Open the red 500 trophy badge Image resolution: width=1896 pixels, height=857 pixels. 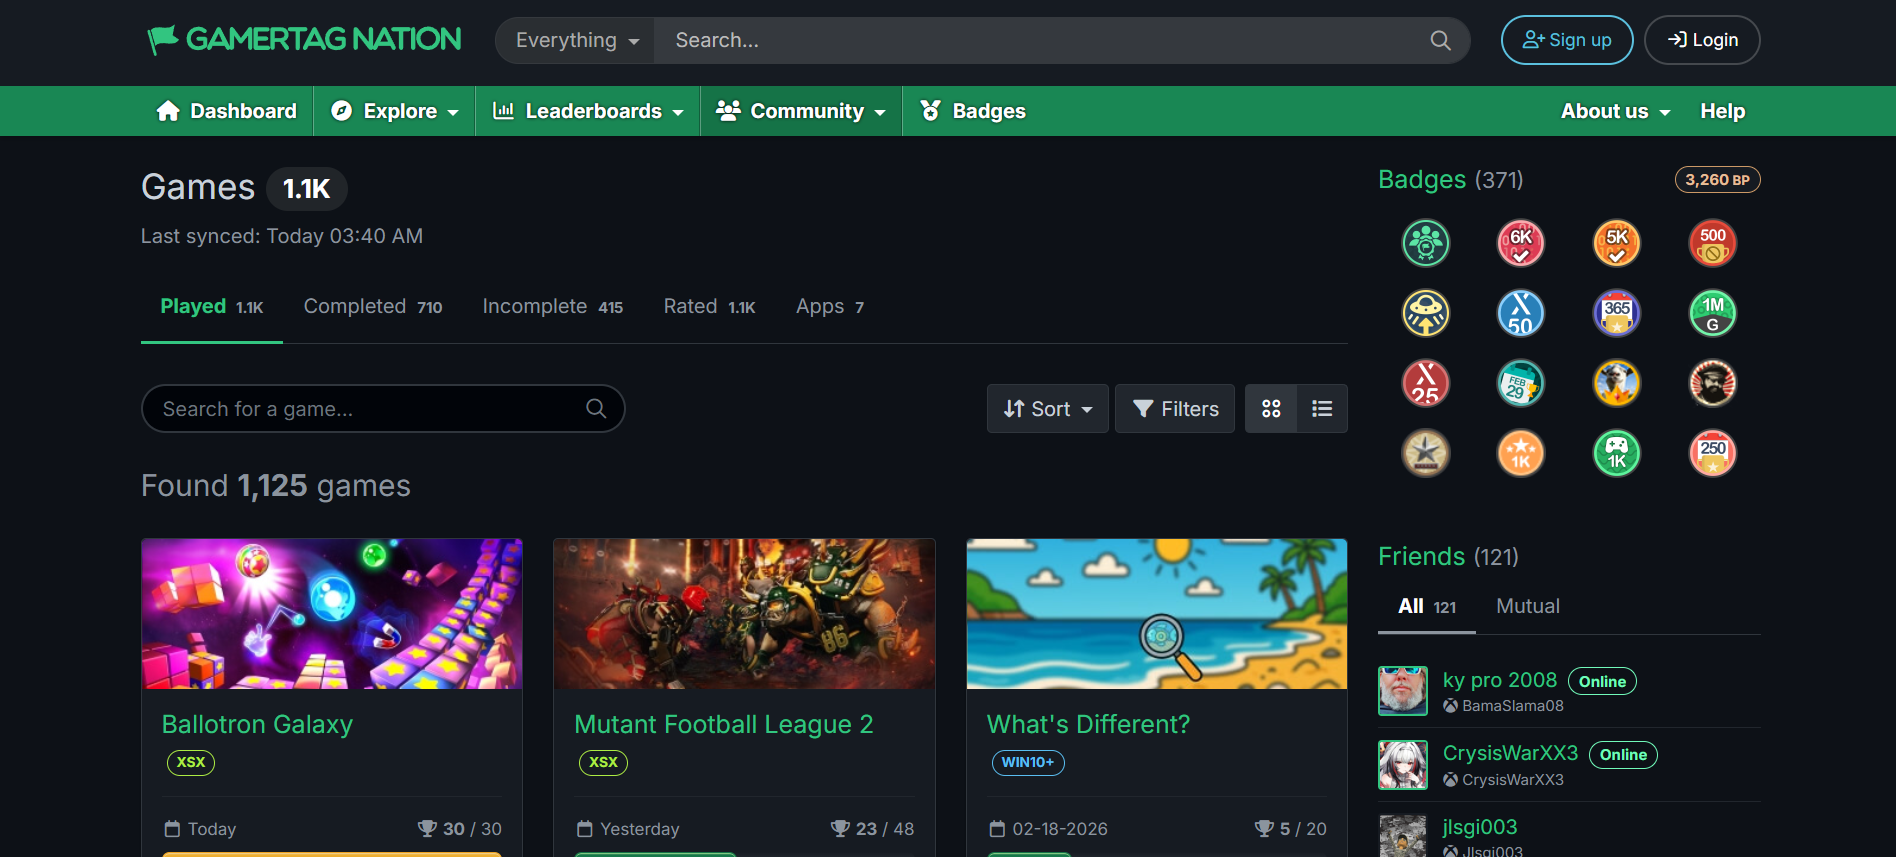(1712, 243)
